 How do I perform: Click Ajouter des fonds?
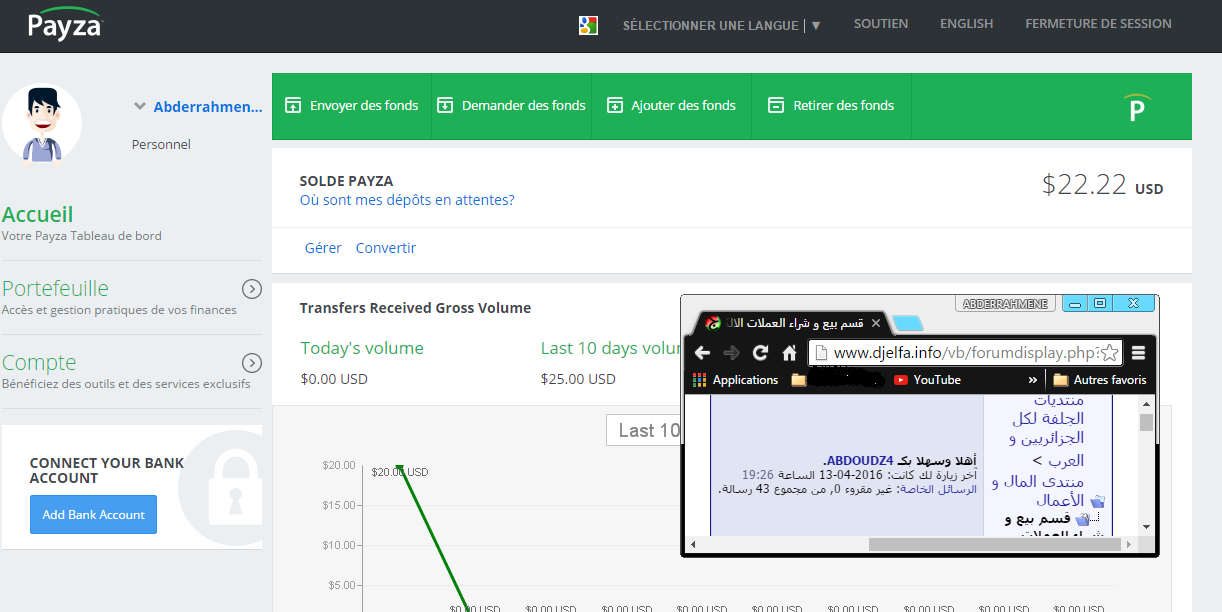pyautogui.click(x=671, y=106)
